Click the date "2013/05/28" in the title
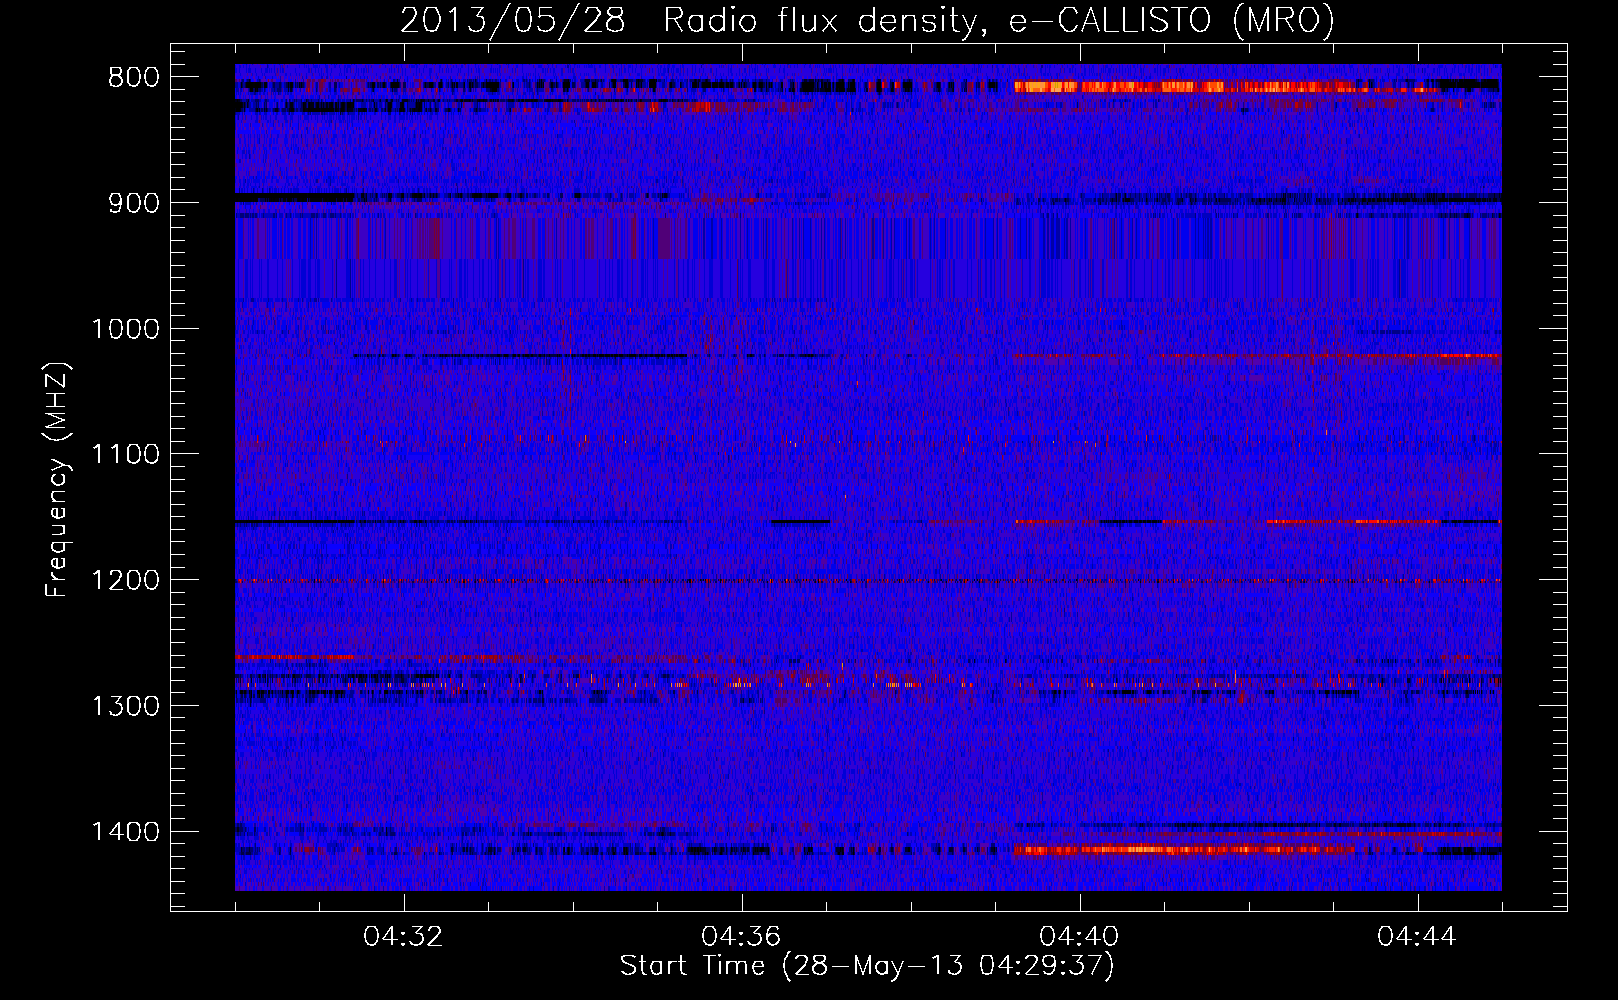 point(513,20)
